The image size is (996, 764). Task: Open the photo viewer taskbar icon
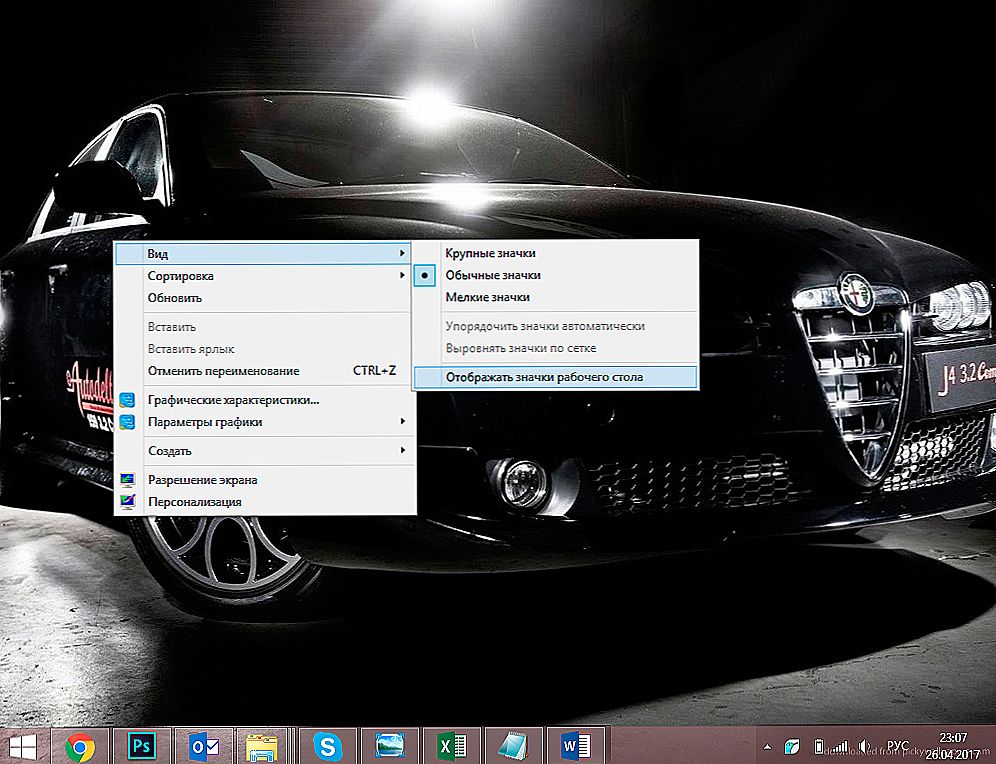point(389,746)
